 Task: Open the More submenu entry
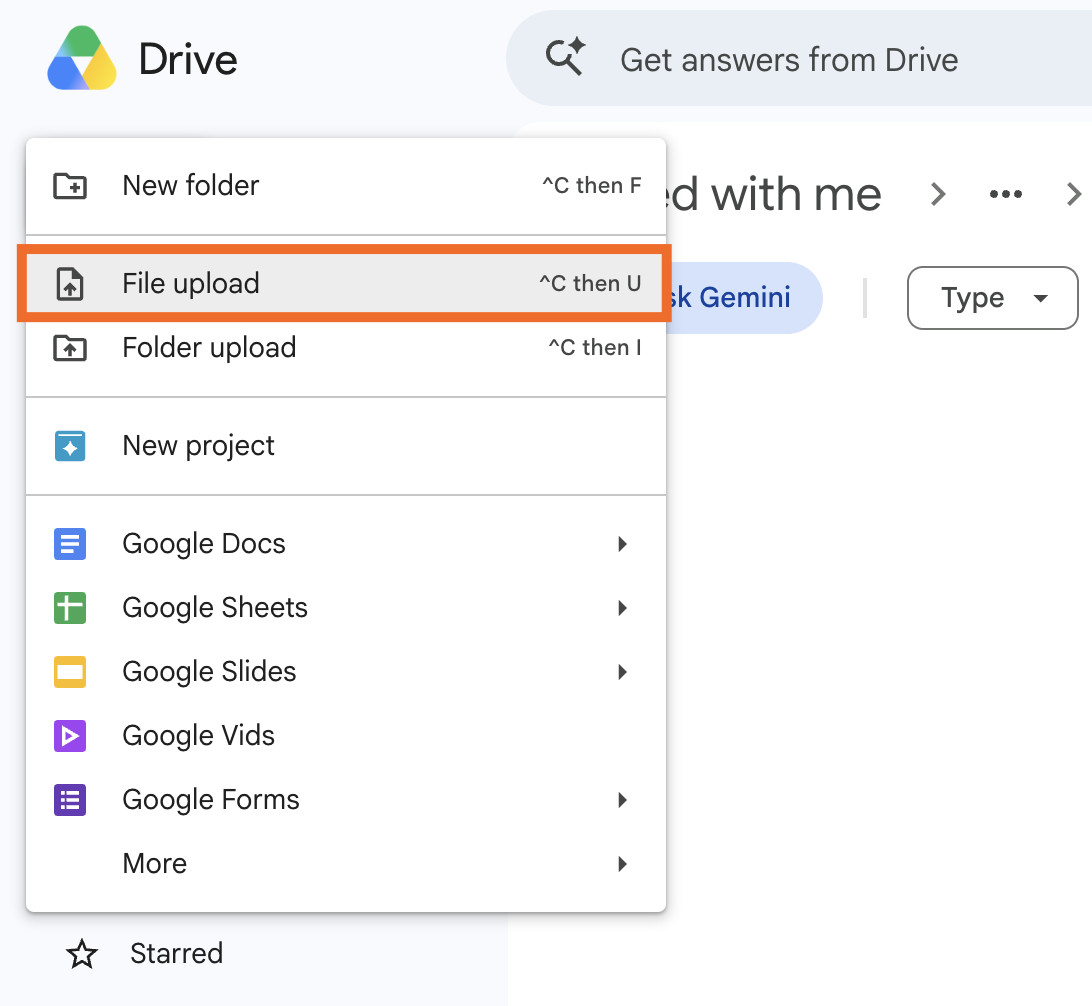(x=346, y=864)
